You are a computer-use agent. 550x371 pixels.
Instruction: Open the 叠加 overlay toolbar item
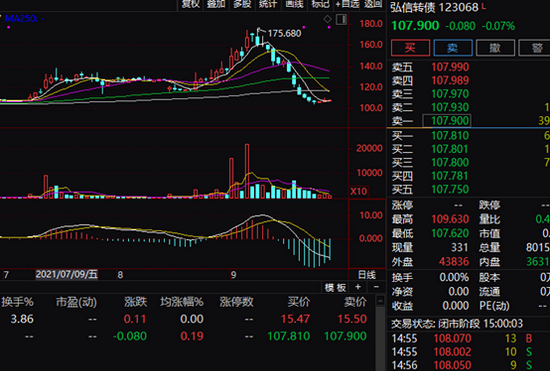pos(216,4)
